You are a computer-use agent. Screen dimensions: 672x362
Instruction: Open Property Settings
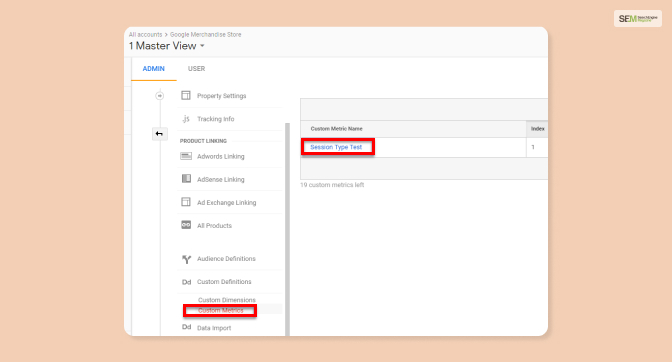(x=222, y=96)
